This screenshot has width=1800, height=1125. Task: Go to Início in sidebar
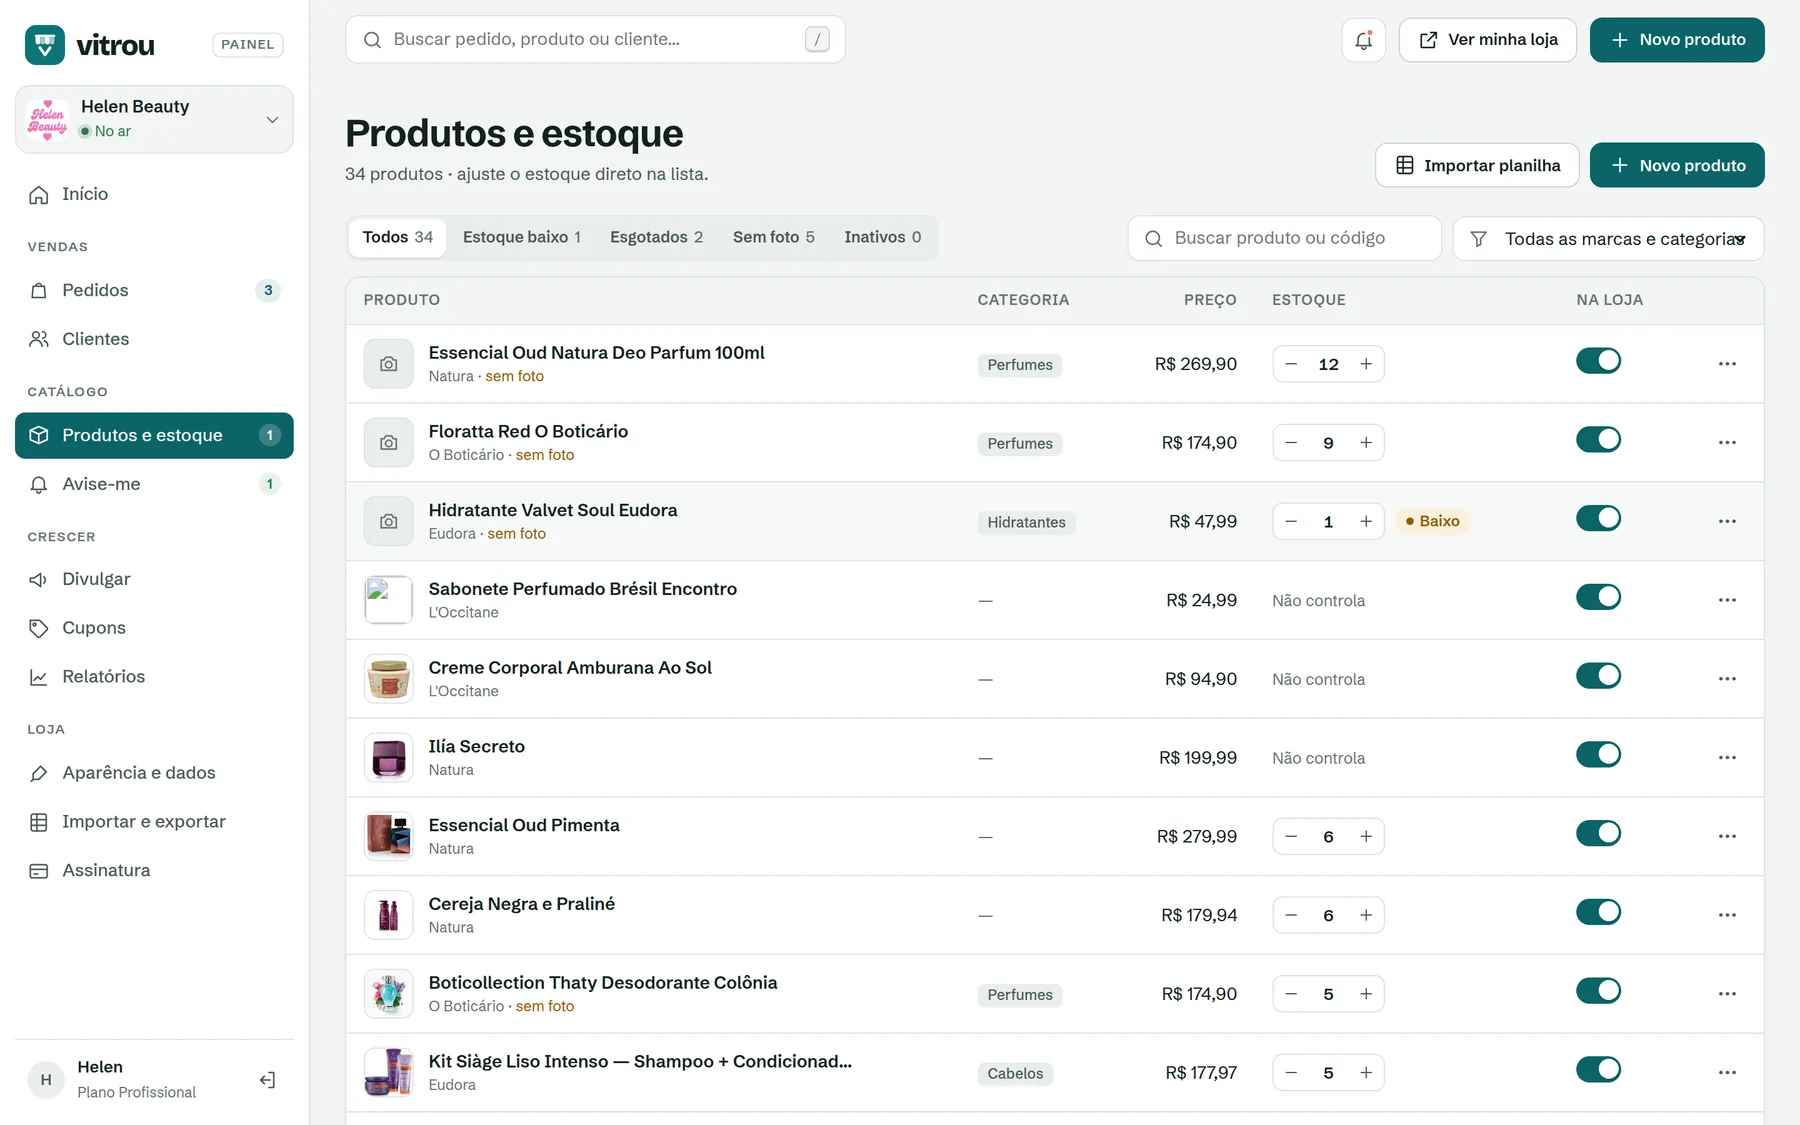click(154, 194)
